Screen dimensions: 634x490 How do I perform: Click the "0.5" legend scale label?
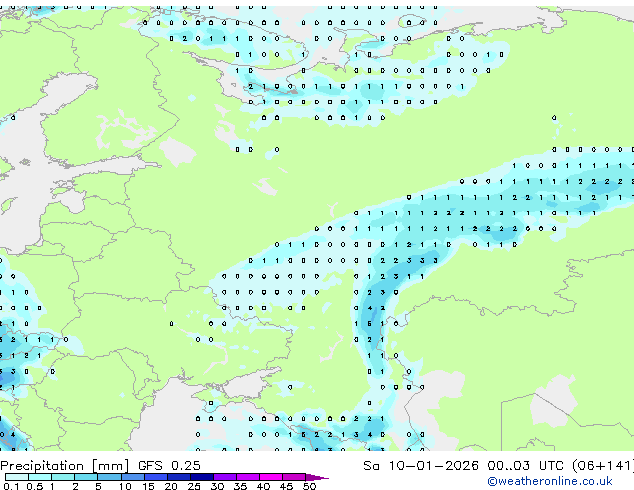click(34, 486)
